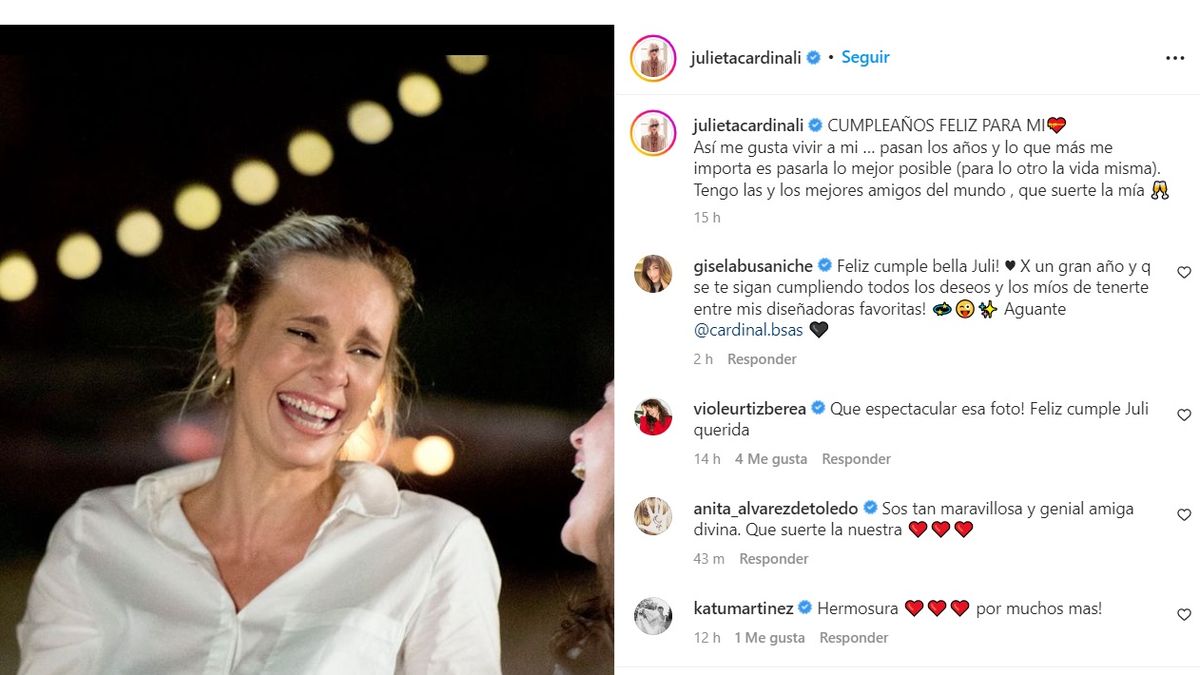Screen dimensions: 1200x675
Task: Open the three-dot more options menu
Action: (1175, 58)
